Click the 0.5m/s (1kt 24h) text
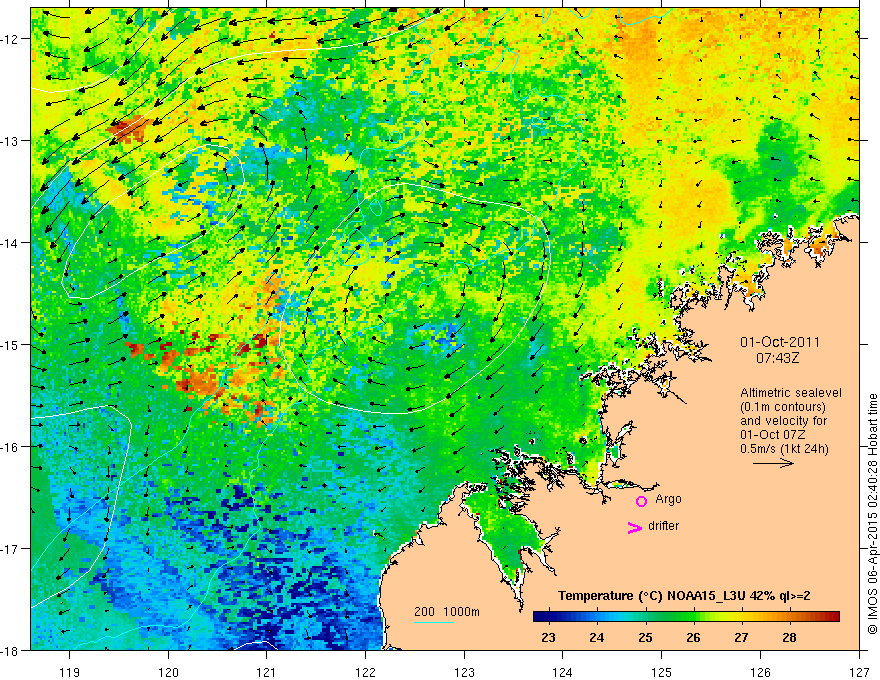Screen dimensions: 880x680 coord(784,449)
